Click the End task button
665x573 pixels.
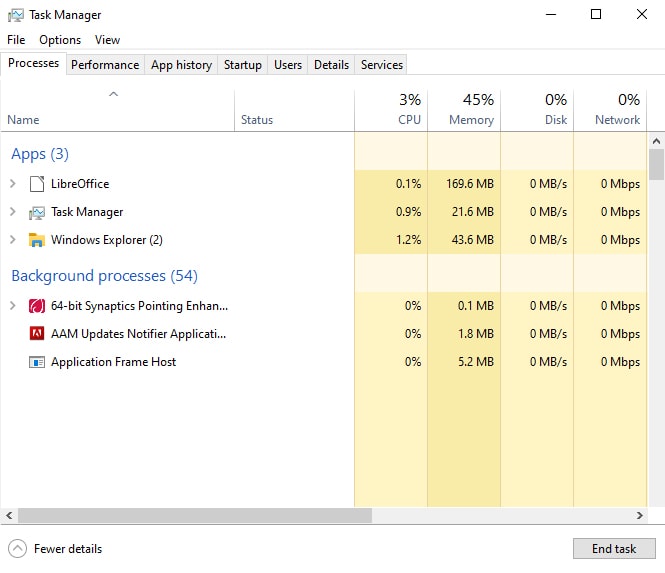[614, 548]
